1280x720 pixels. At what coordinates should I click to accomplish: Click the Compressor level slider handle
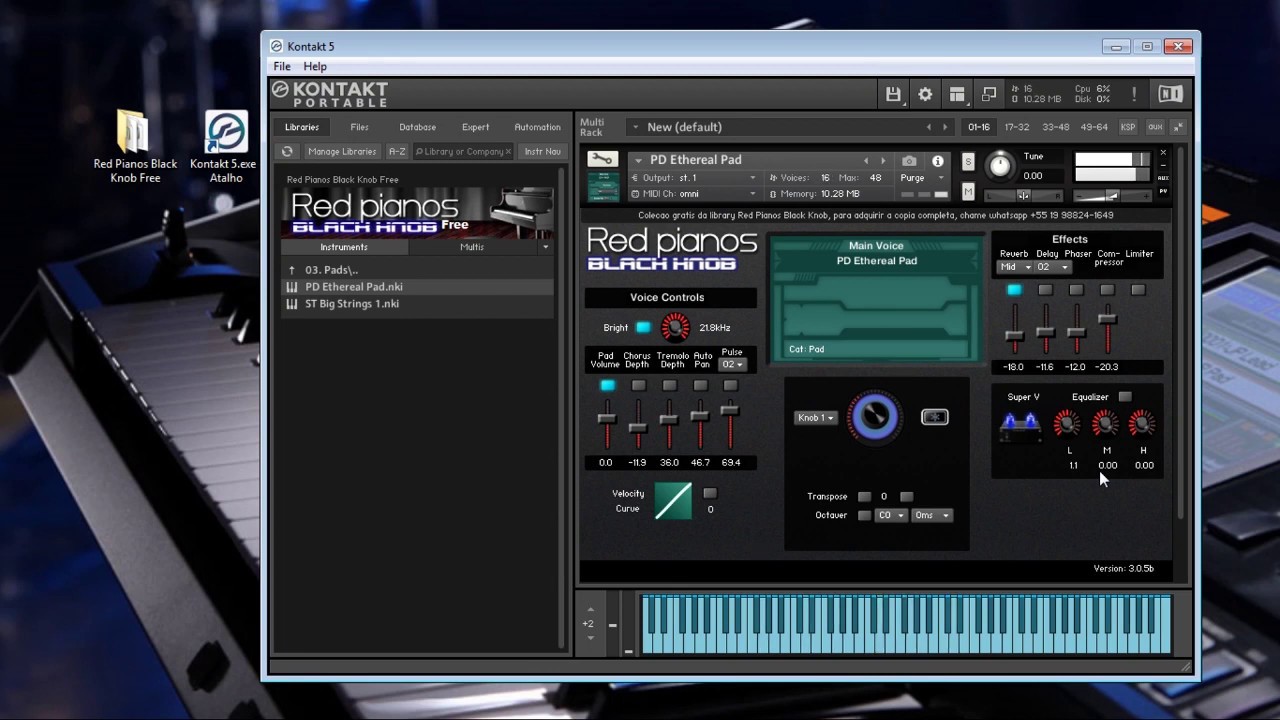[1107, 318]
